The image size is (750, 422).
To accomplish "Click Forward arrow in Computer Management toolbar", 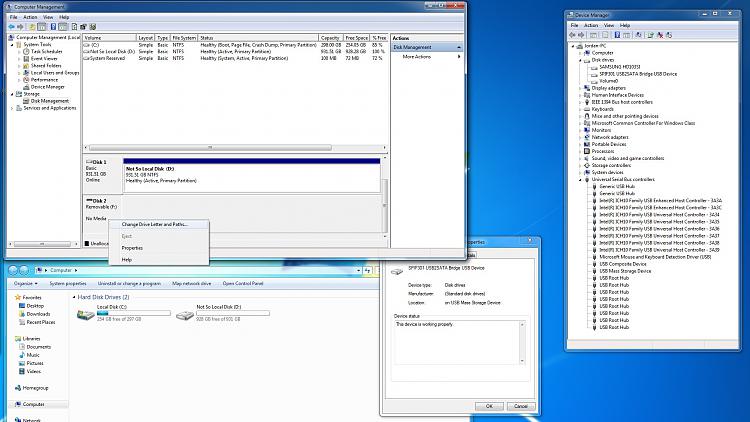I will 21,27.
